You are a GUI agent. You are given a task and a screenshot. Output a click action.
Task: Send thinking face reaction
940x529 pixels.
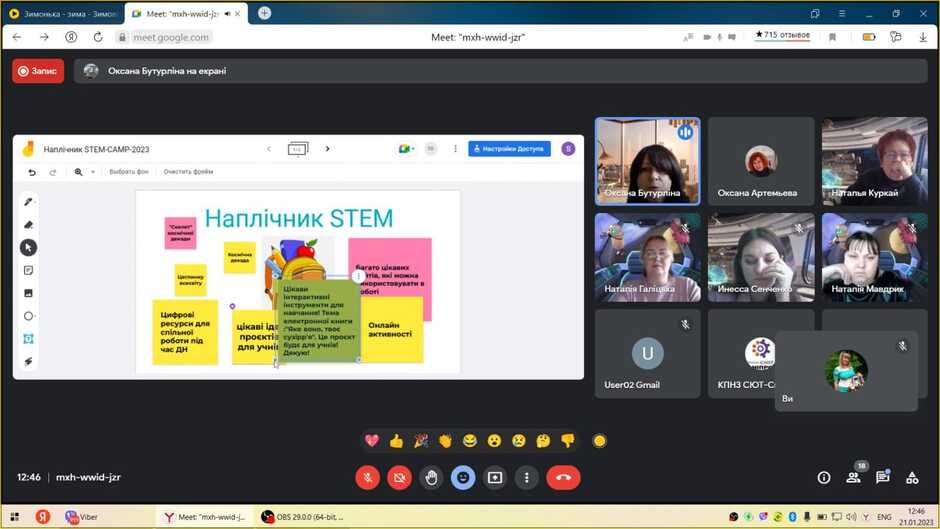point(543,441)
